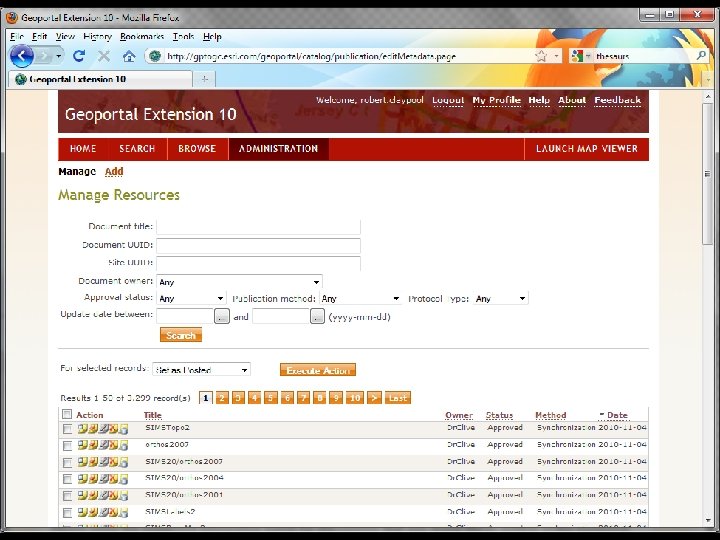Click the view metadata icon for SIMSTopo2
The width and height of the screenshot is (720, 540).
point(82,429)
